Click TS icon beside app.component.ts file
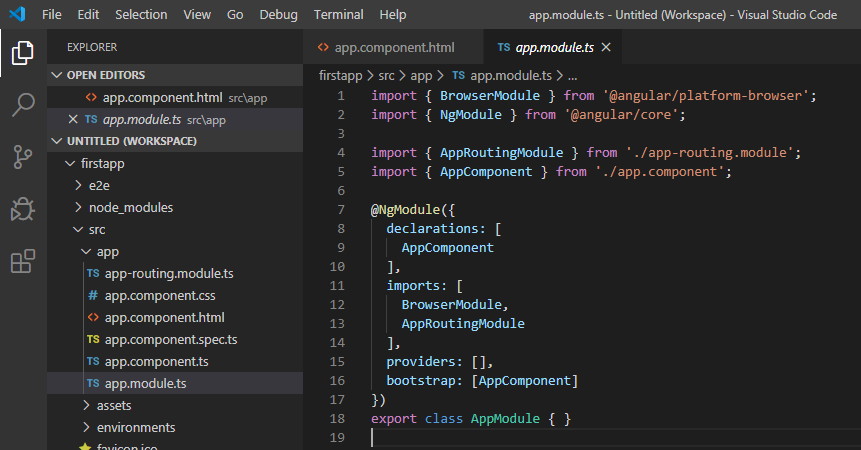The width and height of the screenshot is (861, 450). pyautogui.click(x=93, y=361)
